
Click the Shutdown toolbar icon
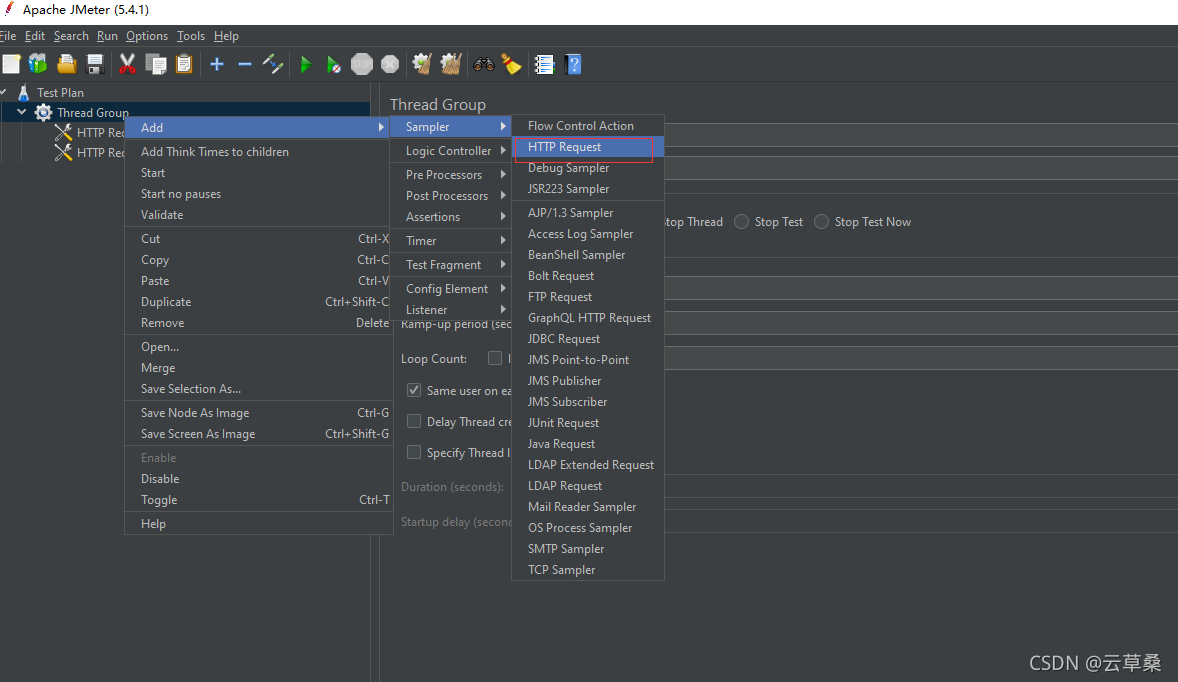click(390, 65)
